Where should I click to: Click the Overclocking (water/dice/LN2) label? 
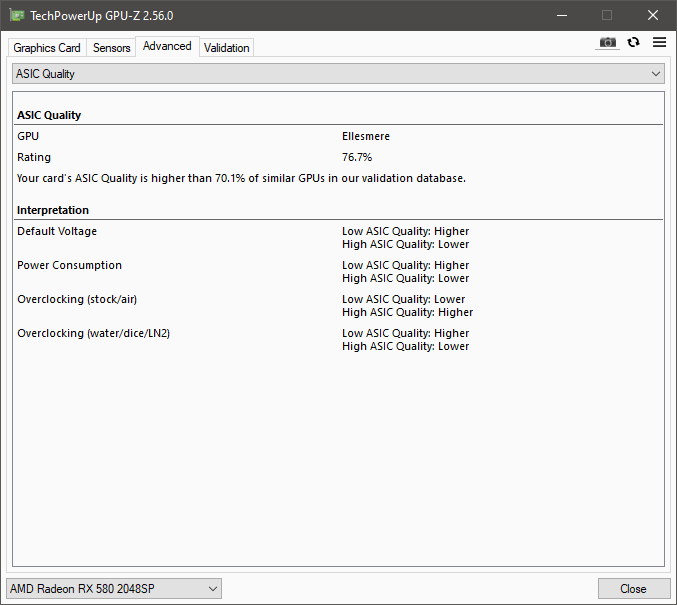[x=94, y=333]
